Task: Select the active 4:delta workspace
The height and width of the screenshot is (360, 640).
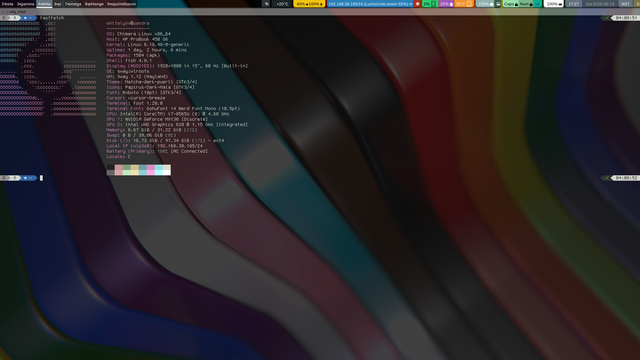Action: 44,4
